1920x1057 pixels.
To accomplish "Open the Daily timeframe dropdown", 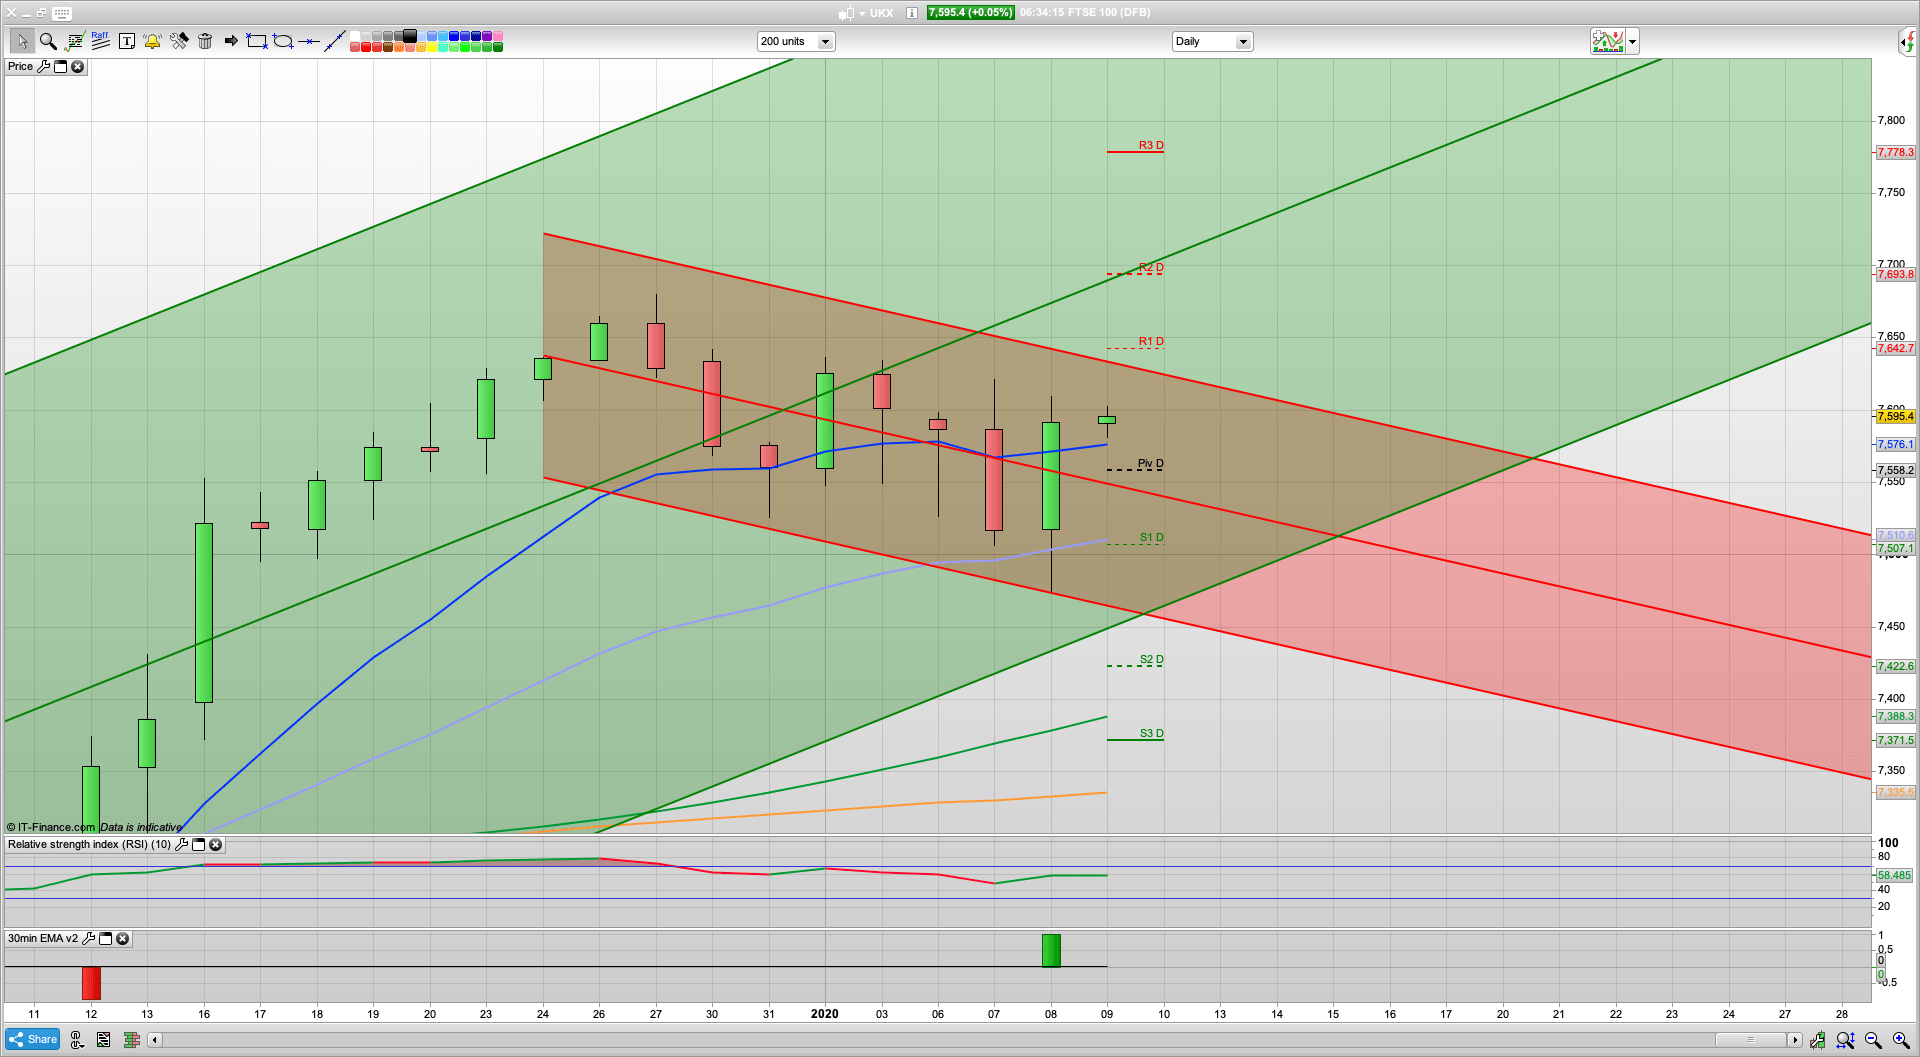I will pos(1212,41).
